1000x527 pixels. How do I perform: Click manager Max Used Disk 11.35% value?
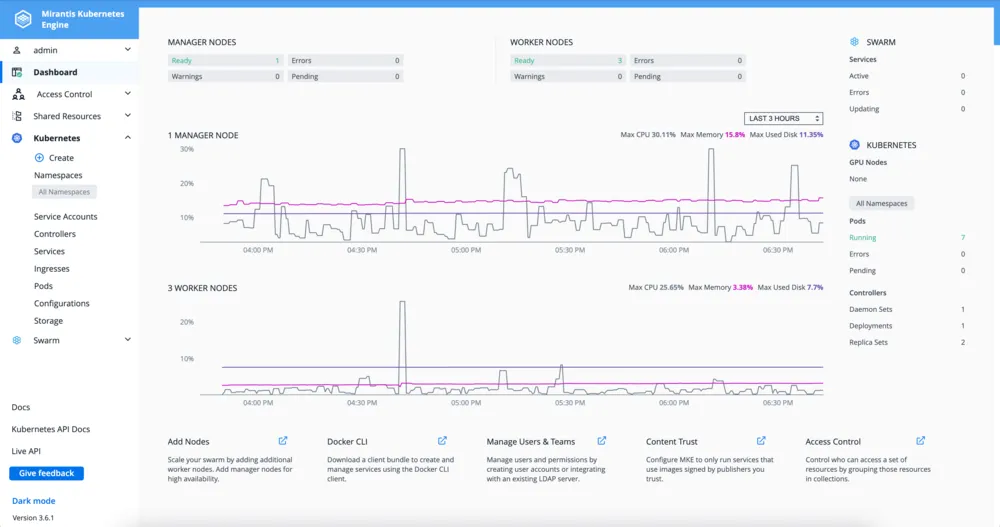tap(811, 135)
